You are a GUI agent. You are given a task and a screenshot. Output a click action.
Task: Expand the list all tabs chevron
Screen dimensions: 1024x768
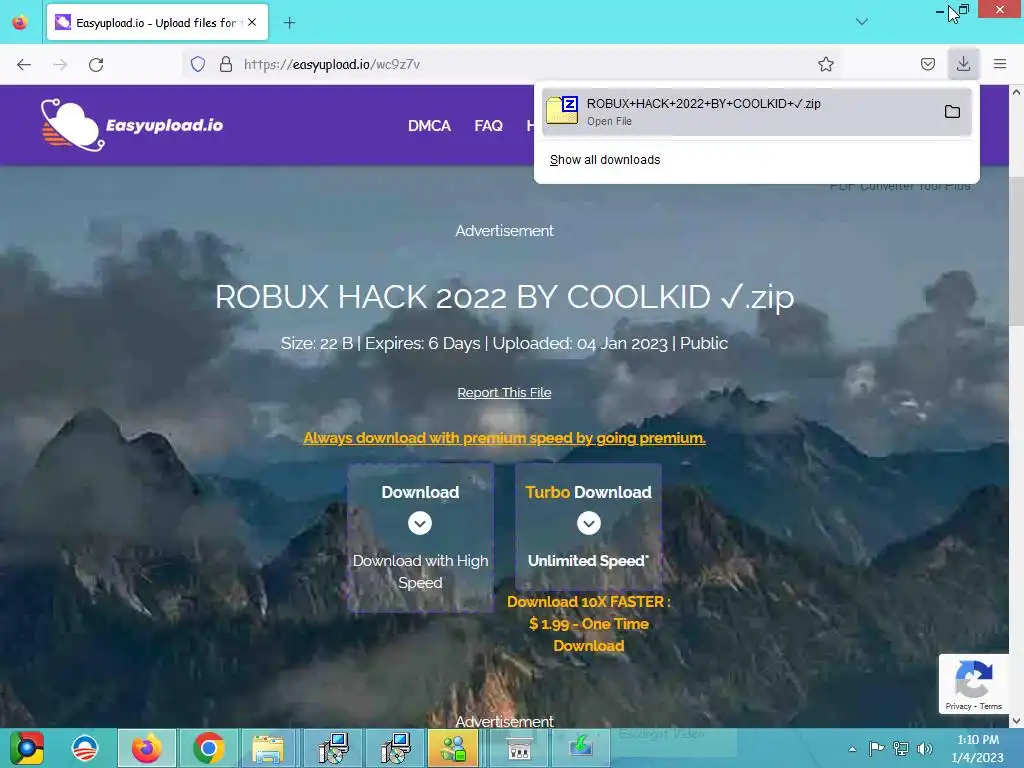(862, 22)
